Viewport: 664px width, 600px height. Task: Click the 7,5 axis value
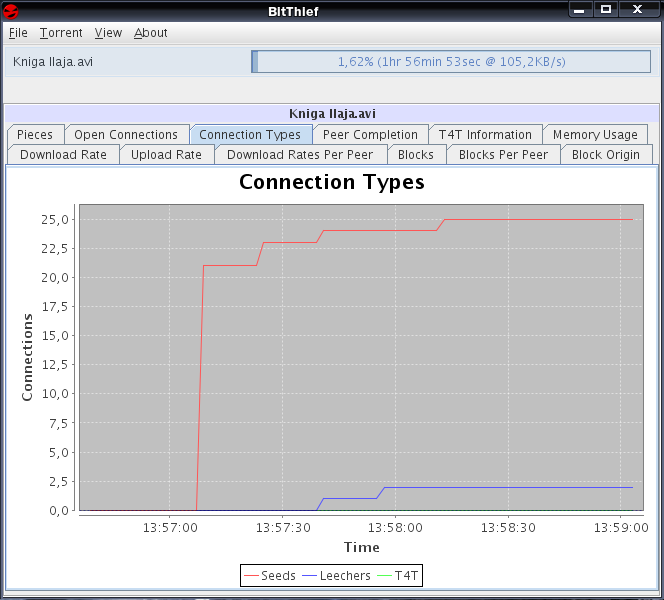(x=58, y=423)
